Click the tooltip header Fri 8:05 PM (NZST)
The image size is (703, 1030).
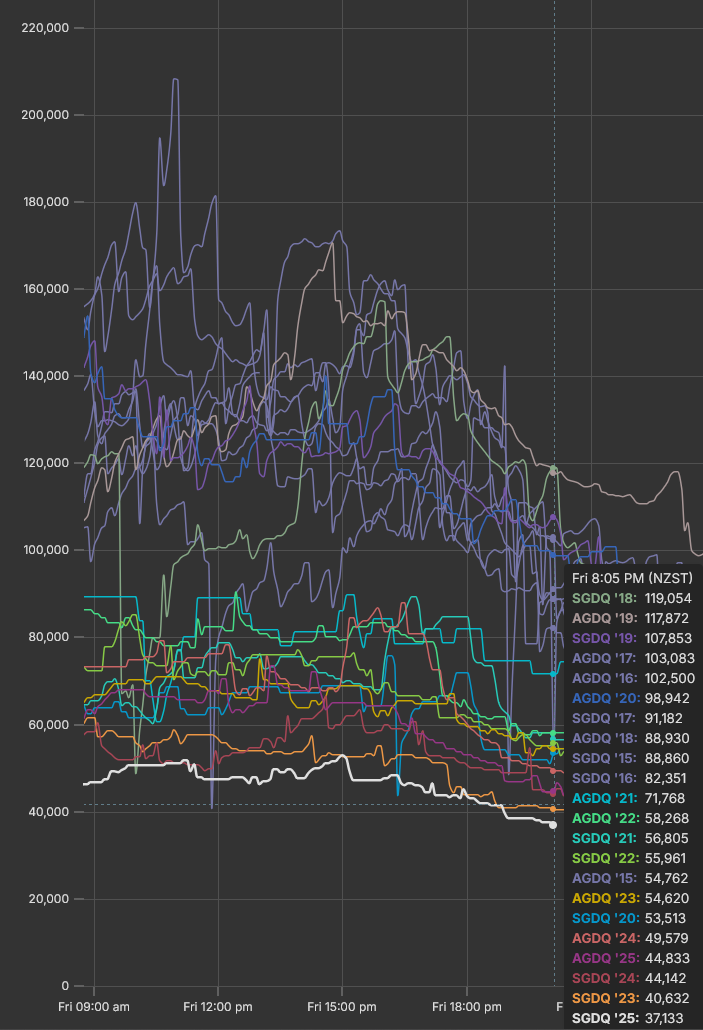coord(632,578)
